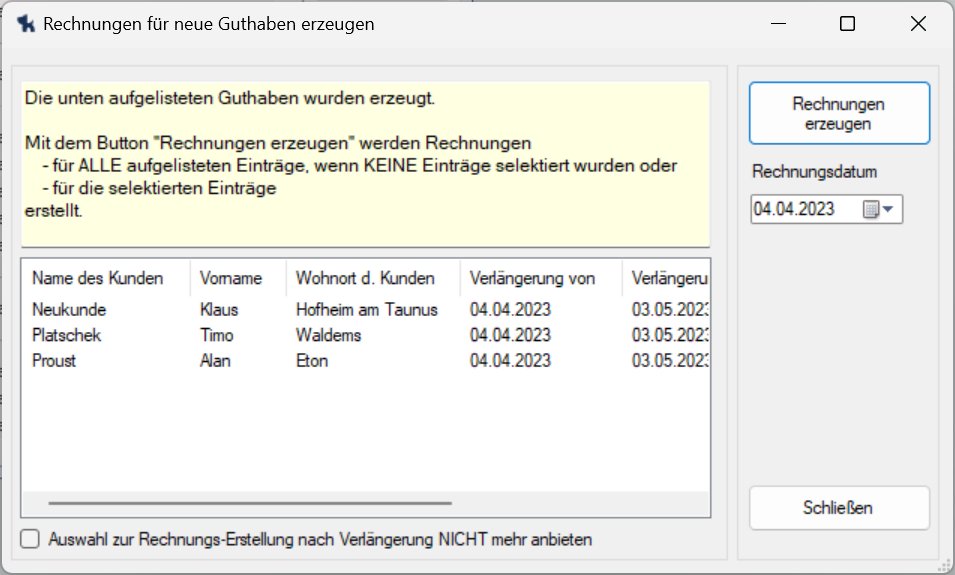Close dialog with Schließen button

tap(838, 508)
